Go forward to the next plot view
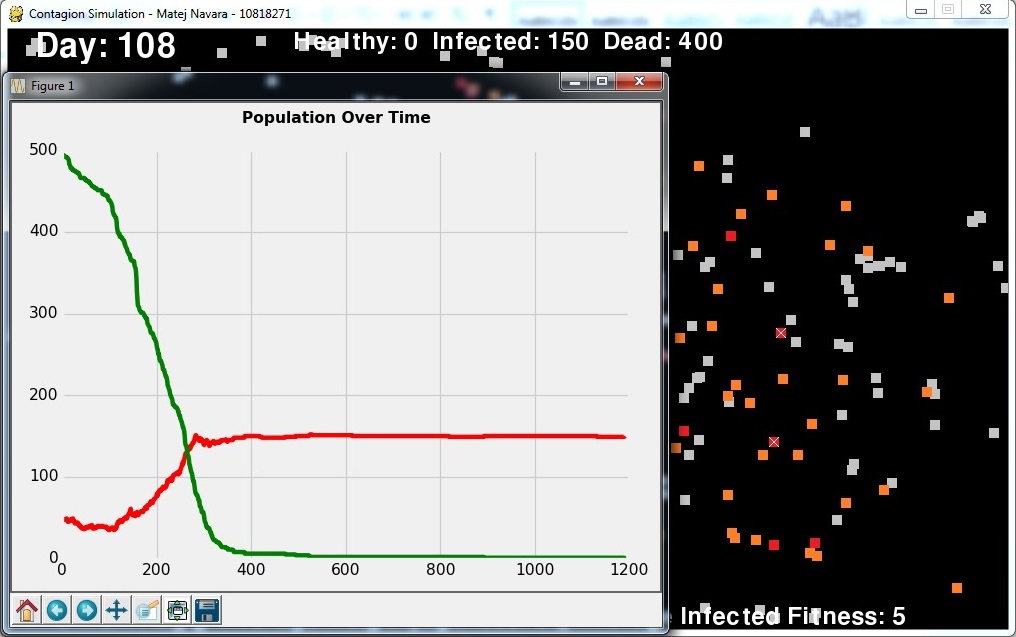 click(x=87, y=610)
